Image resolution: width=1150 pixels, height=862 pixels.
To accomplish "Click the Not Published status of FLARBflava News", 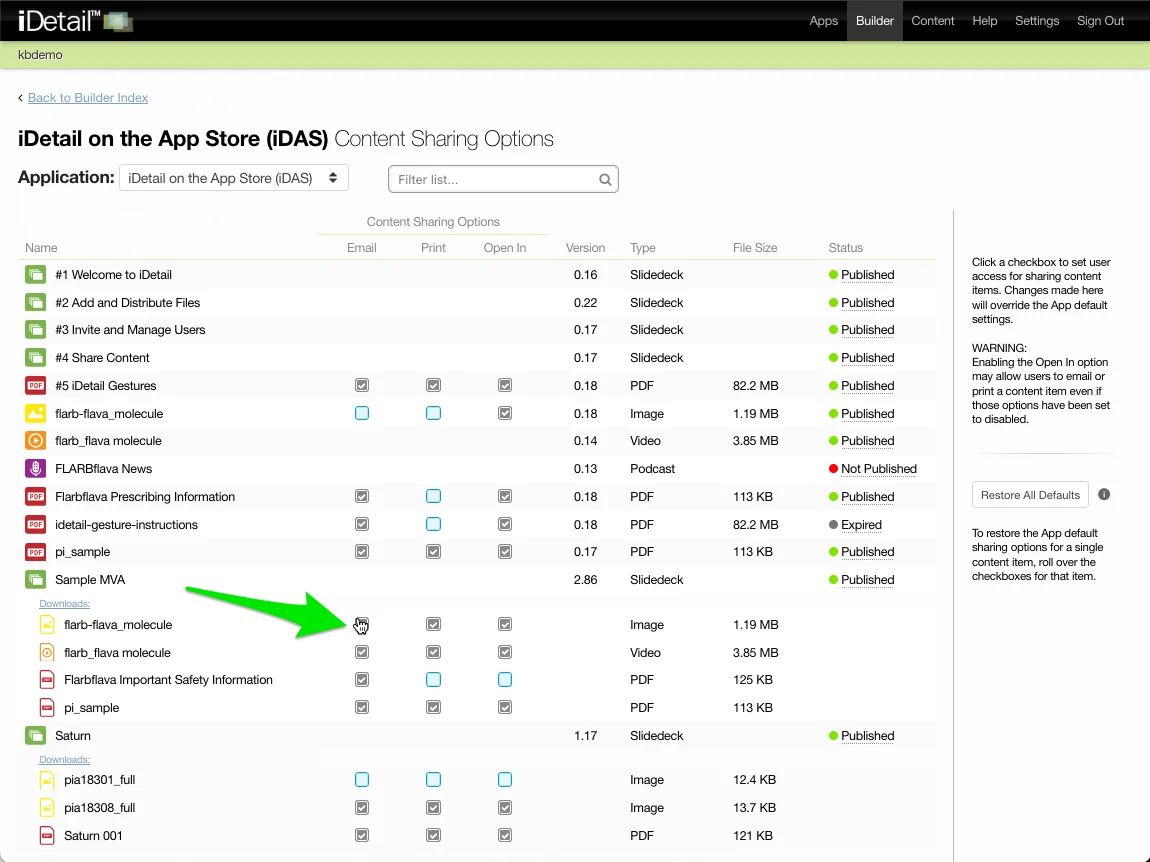I will 878,469.
